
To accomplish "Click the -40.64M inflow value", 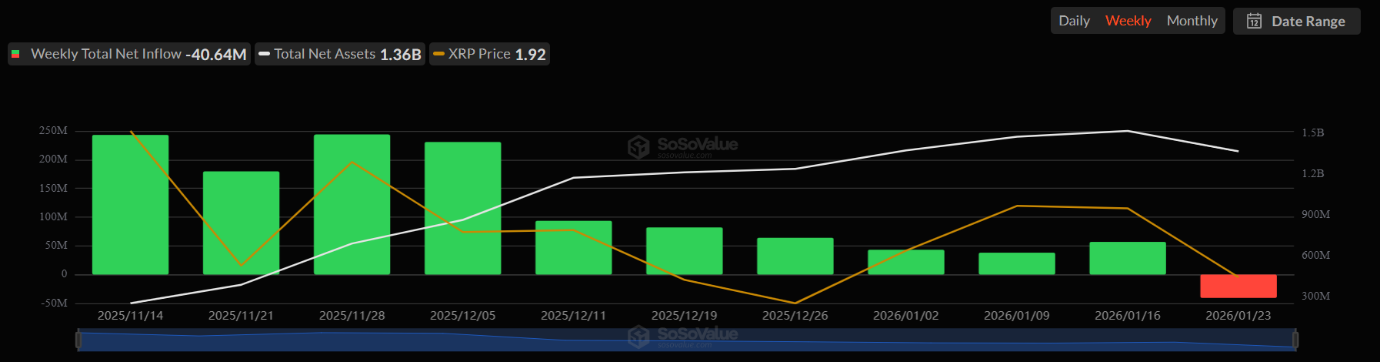I will pos(216,54).
